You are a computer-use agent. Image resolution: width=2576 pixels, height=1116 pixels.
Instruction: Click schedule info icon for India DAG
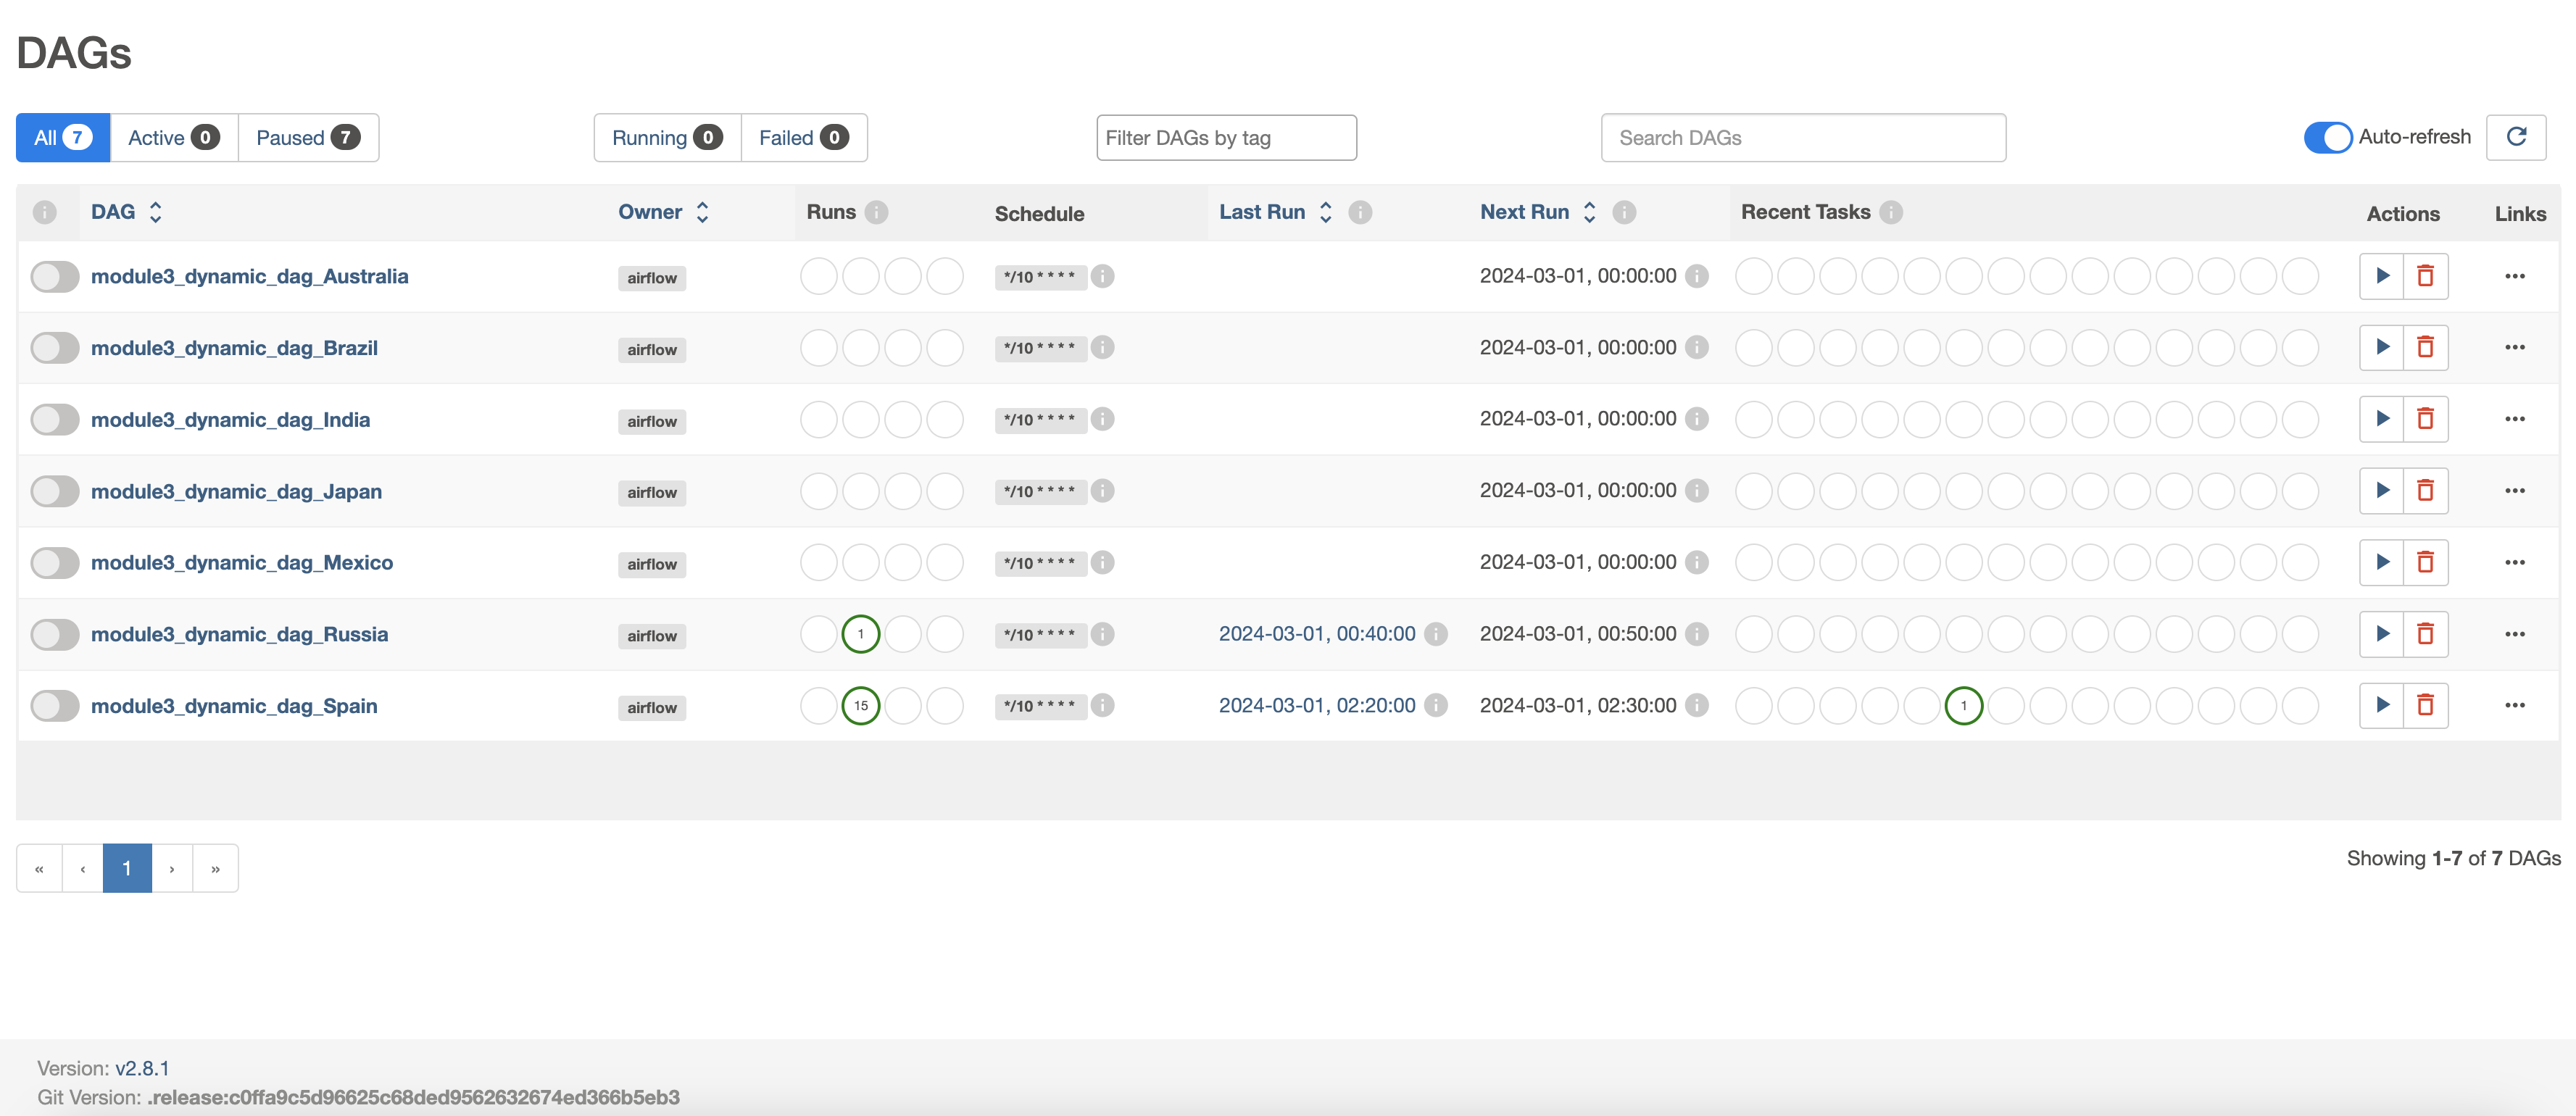coord(1102,419)
